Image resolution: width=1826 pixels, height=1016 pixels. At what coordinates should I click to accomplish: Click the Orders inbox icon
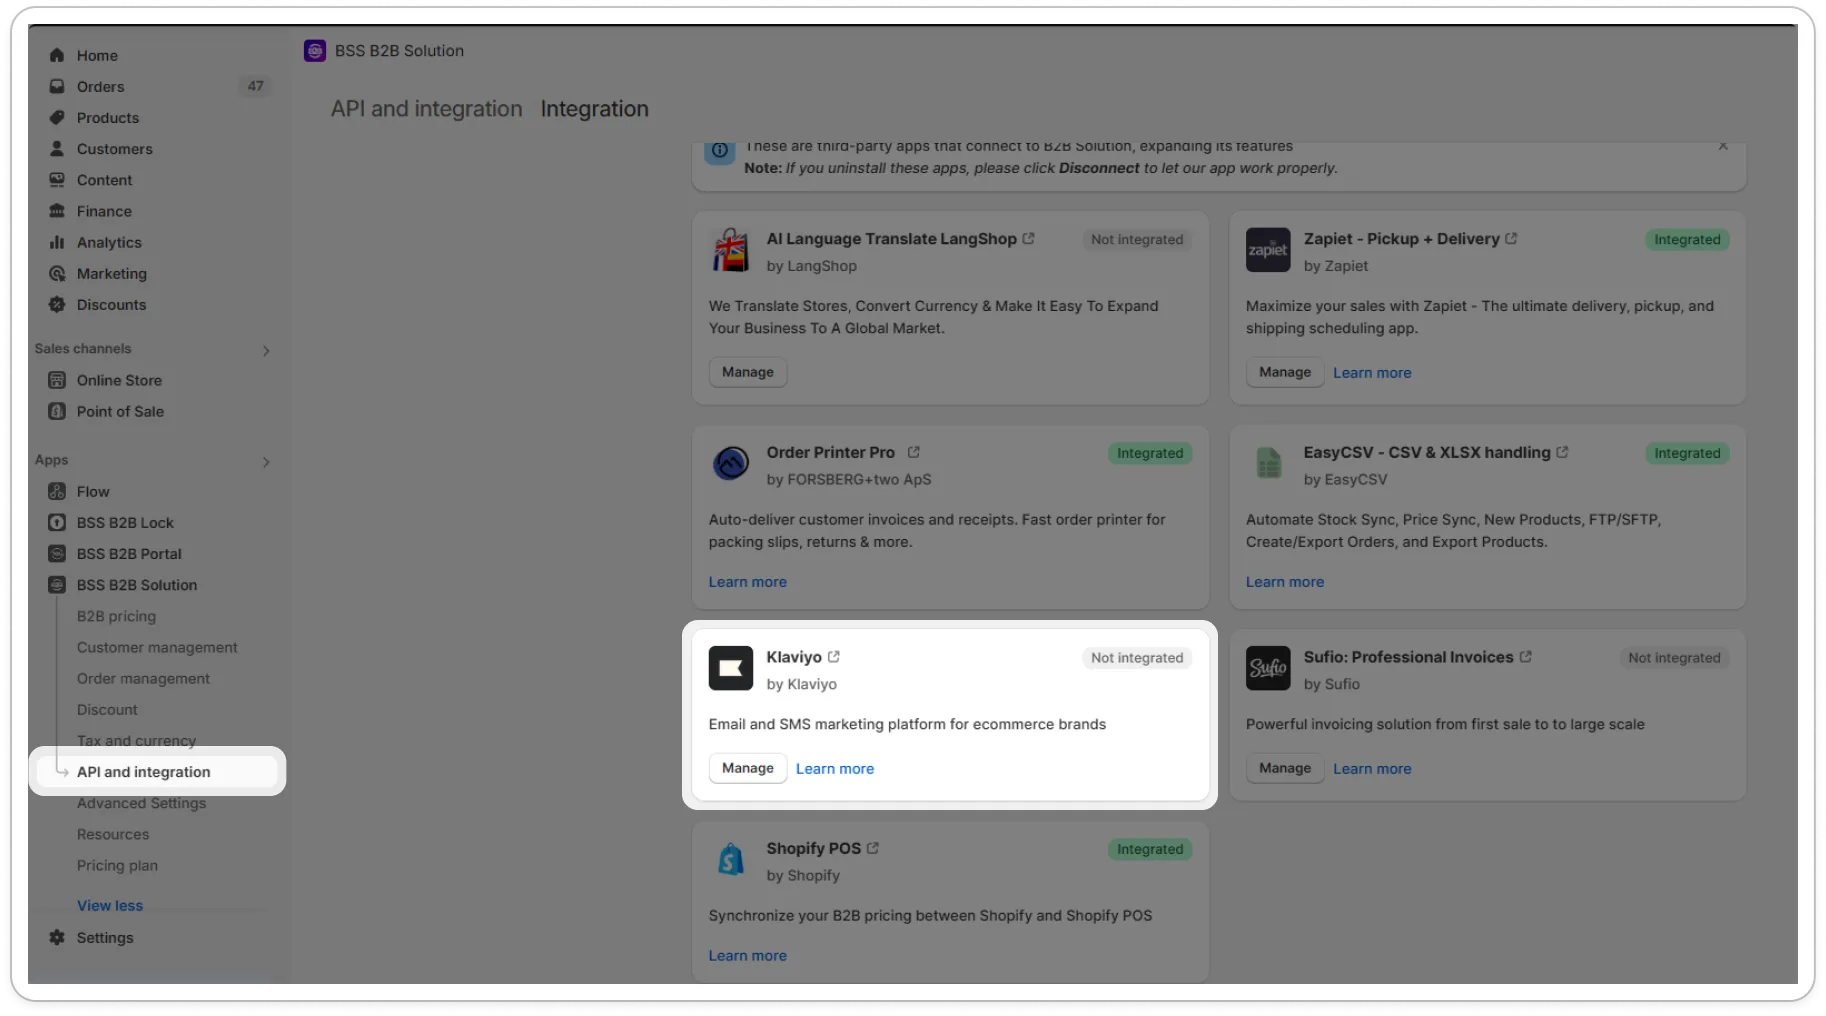(x=57, y=86)
